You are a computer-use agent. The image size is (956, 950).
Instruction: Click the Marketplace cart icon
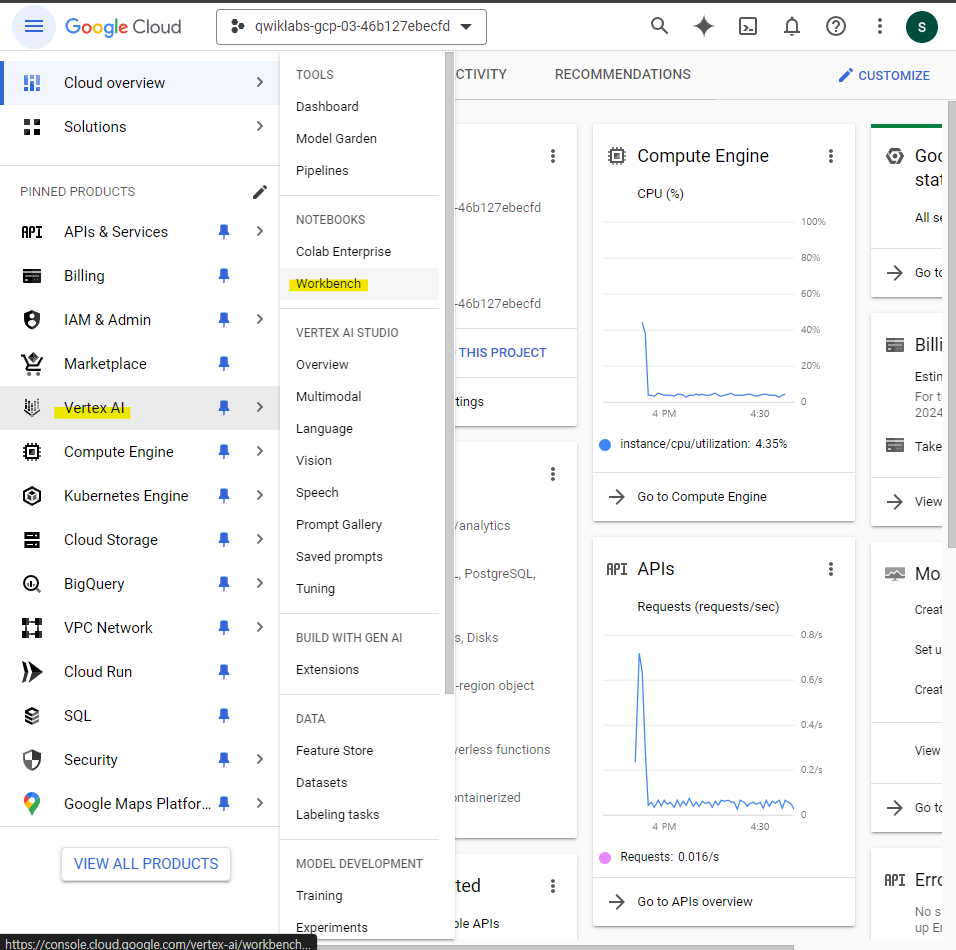[x=32, y=363]
